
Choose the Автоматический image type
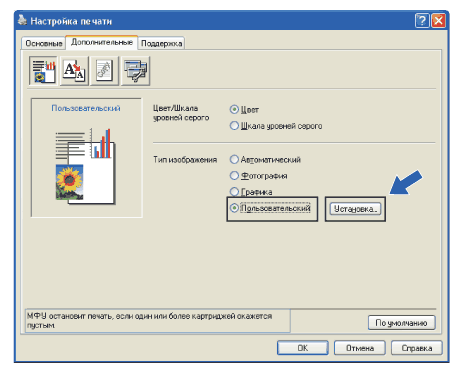tap(234, 159)
